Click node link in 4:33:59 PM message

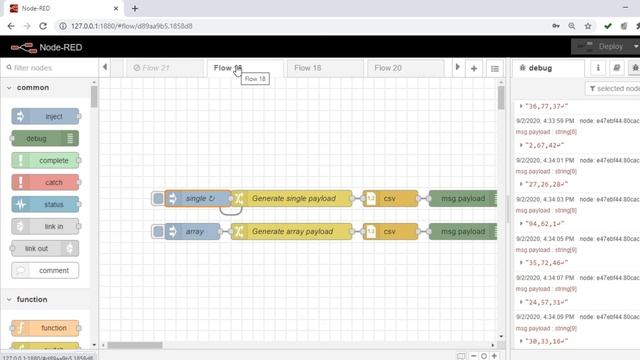[x=610, y=121]
